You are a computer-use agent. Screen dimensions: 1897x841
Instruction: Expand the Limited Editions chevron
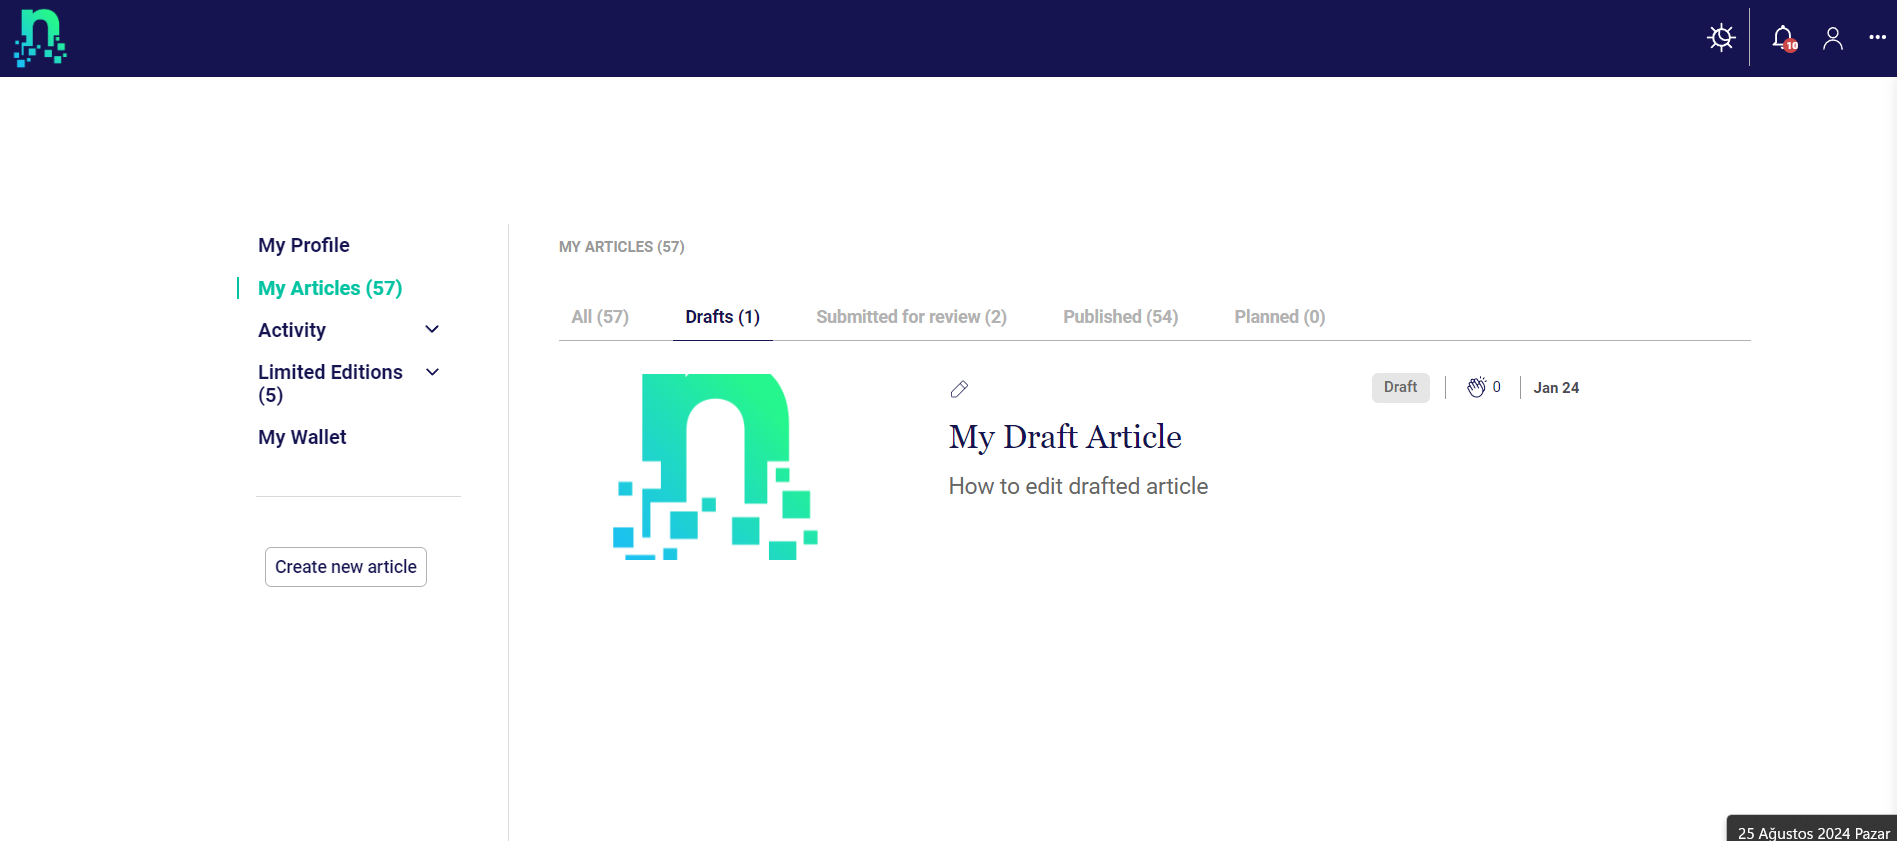click(x=432, y=372)
